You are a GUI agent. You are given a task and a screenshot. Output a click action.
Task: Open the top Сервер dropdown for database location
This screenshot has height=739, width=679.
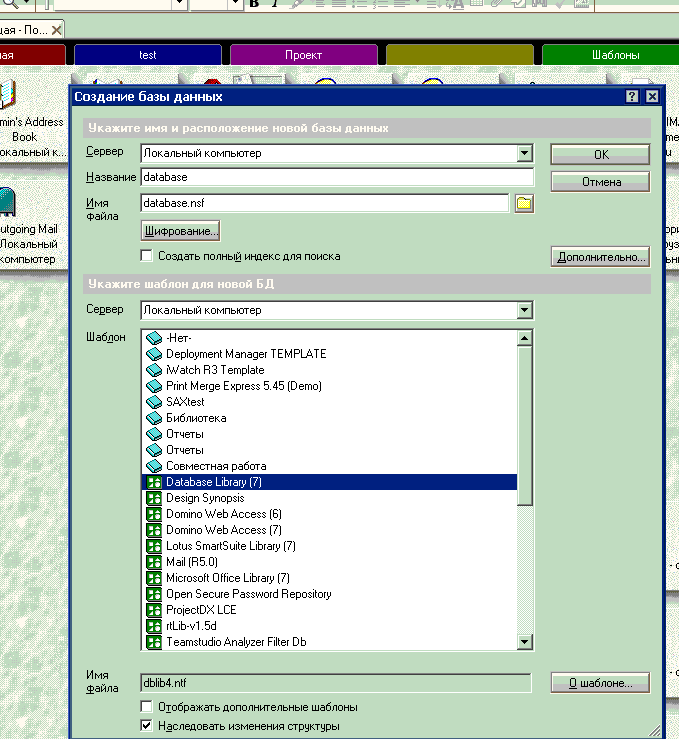point(524,153)
